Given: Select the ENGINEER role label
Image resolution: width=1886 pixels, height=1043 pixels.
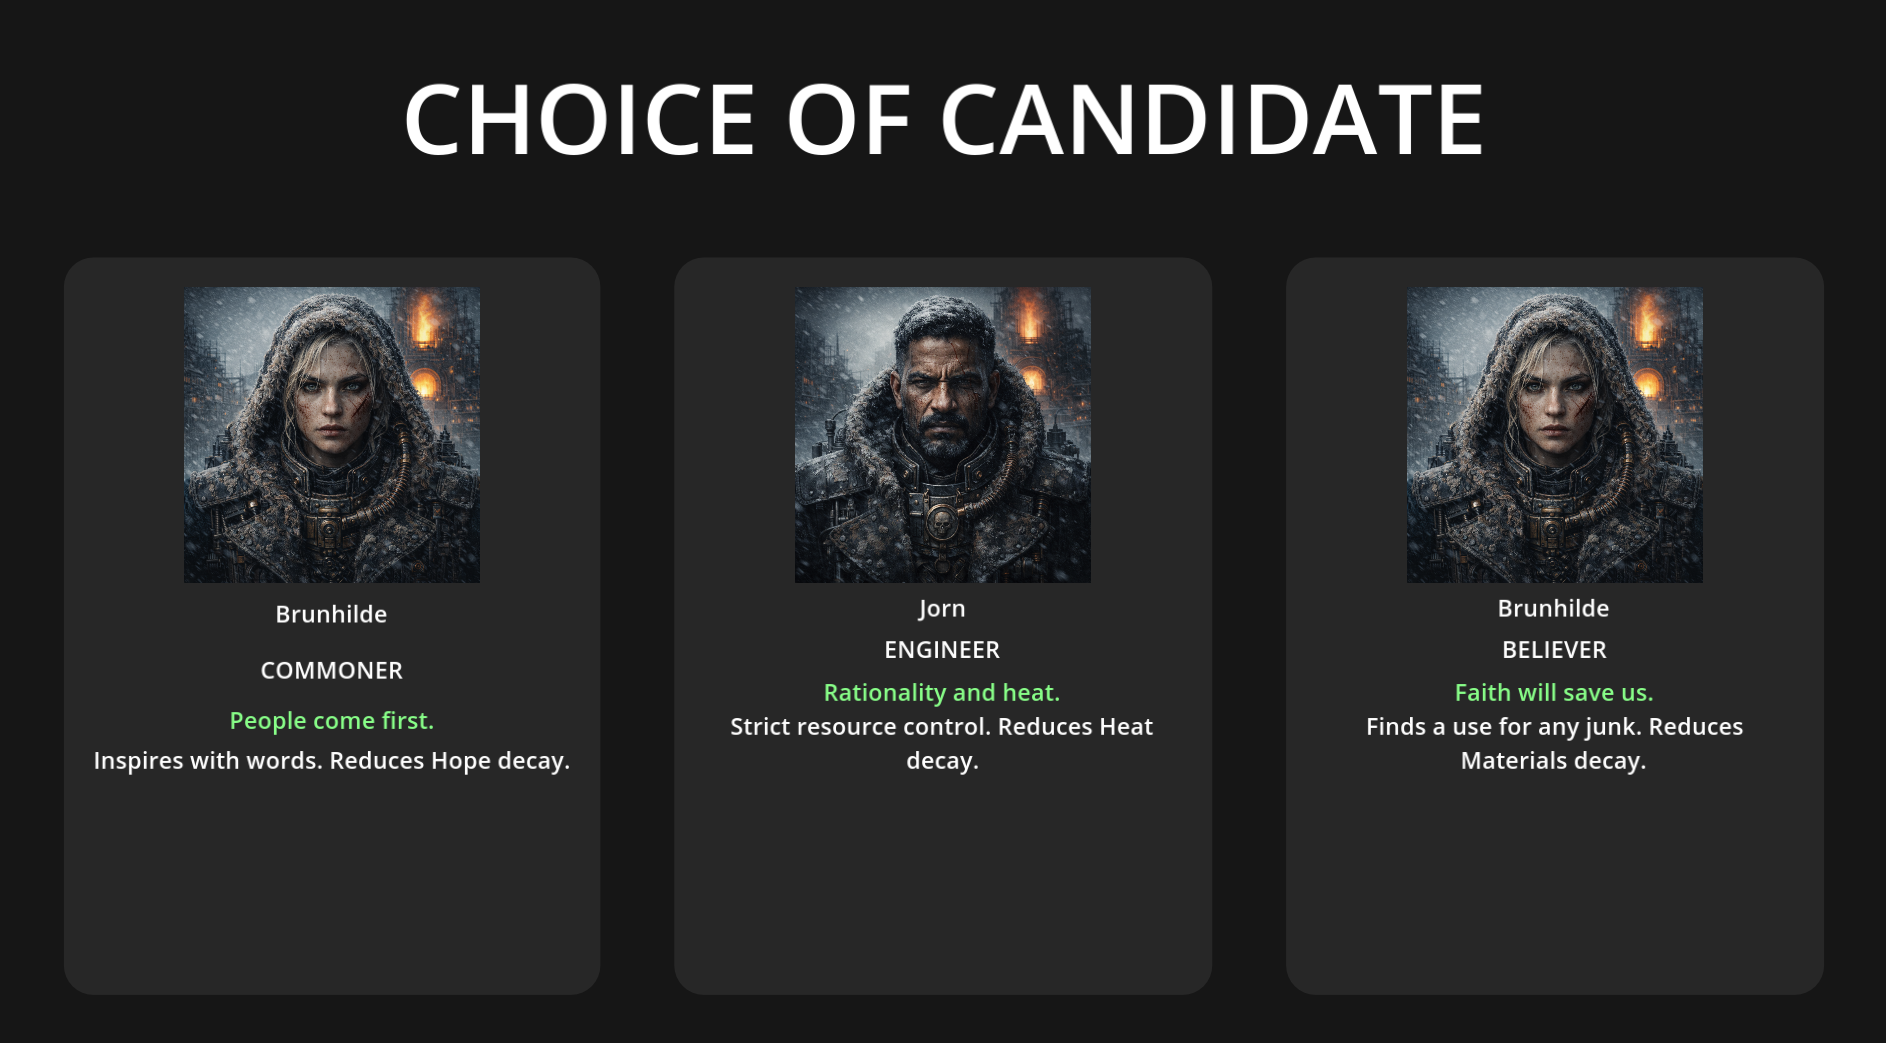Looking at the screenshot, I should 942,650.
